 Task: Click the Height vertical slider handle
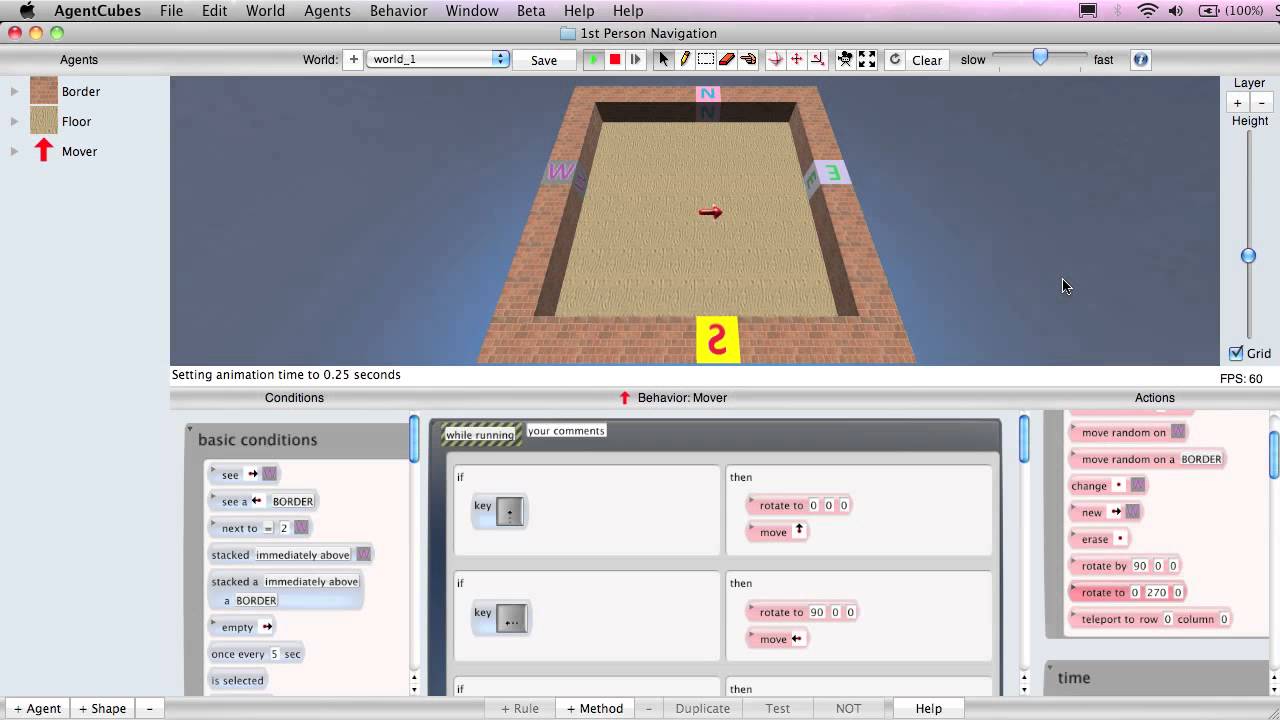[1248, 256]
